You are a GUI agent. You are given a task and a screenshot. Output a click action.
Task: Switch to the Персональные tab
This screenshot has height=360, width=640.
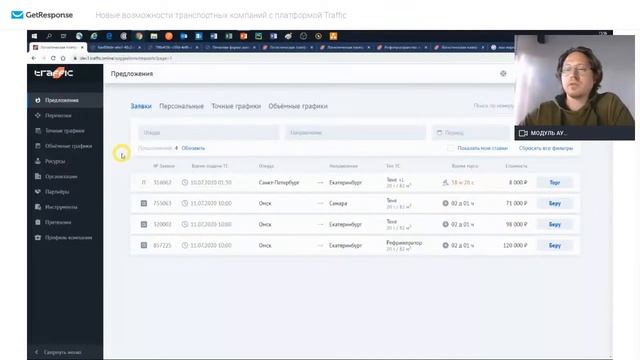click(181, 106)
